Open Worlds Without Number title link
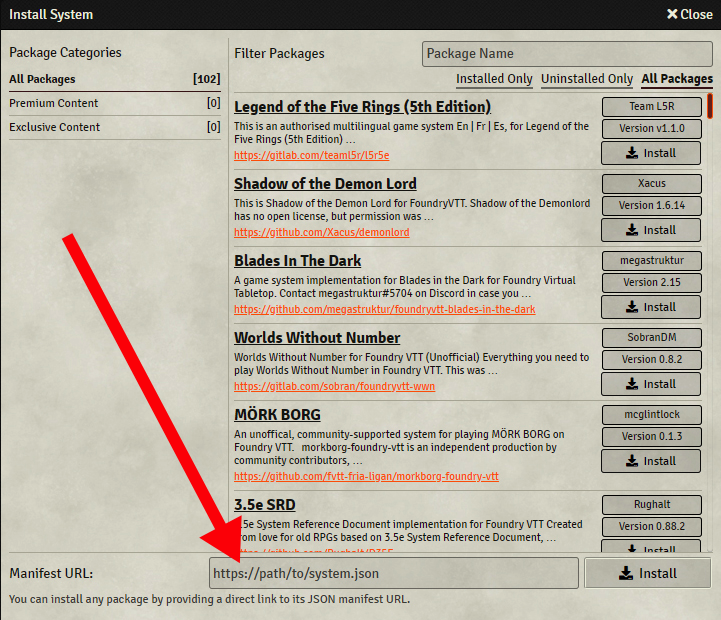Screen dimensions: 721x620 317,338
